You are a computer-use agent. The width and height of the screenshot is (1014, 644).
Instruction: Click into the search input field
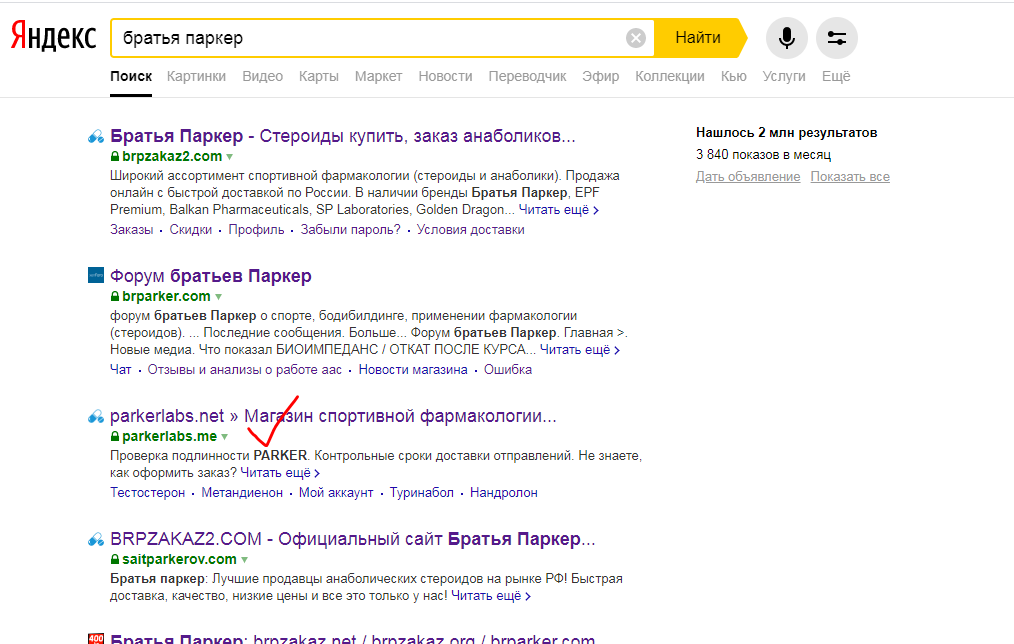click(370, 38)
